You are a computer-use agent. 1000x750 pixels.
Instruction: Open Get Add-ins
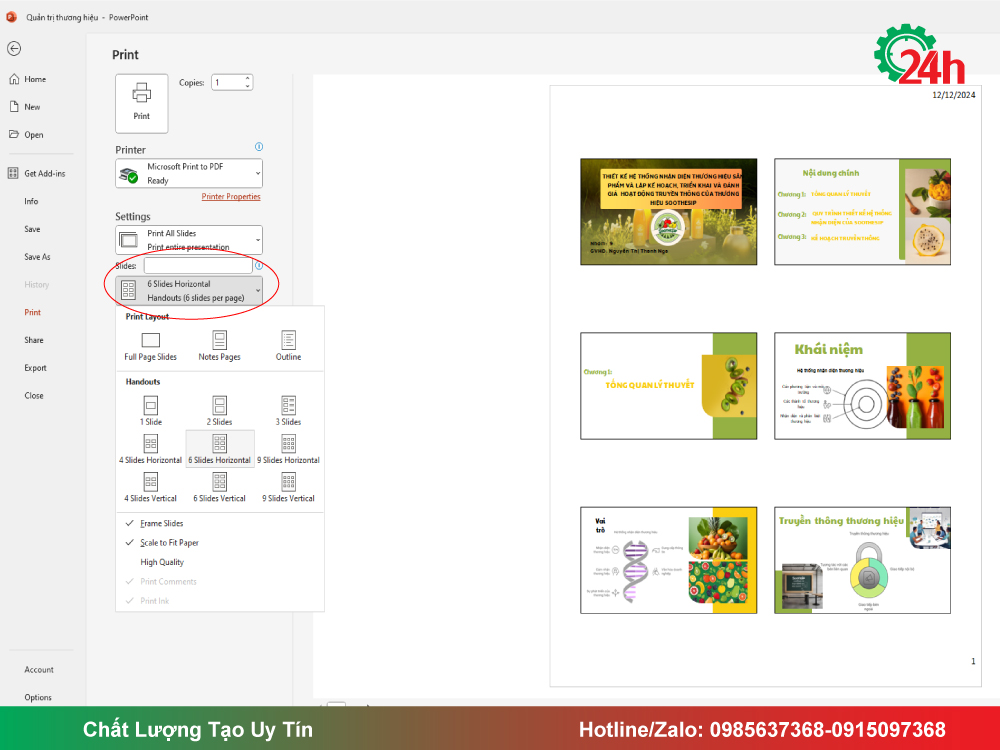[37, 173]
